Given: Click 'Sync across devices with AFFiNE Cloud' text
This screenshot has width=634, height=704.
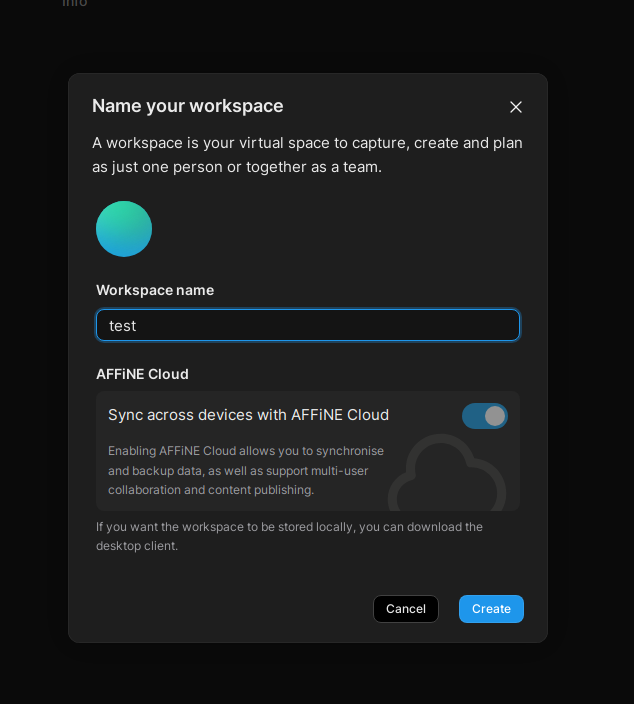Looking at the screenshot, I should pyautogui.click(x=248, y=415).
